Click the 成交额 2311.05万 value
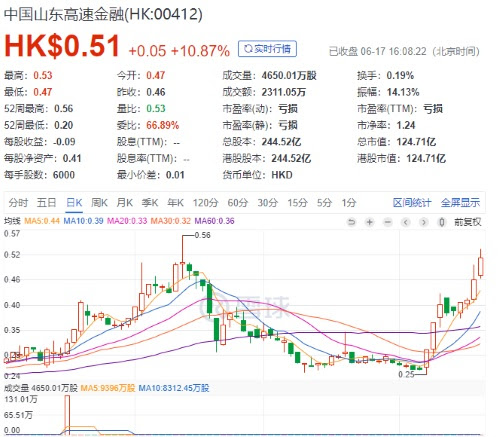The height and width of the screenshot is (437, 500). coord(284,92)
